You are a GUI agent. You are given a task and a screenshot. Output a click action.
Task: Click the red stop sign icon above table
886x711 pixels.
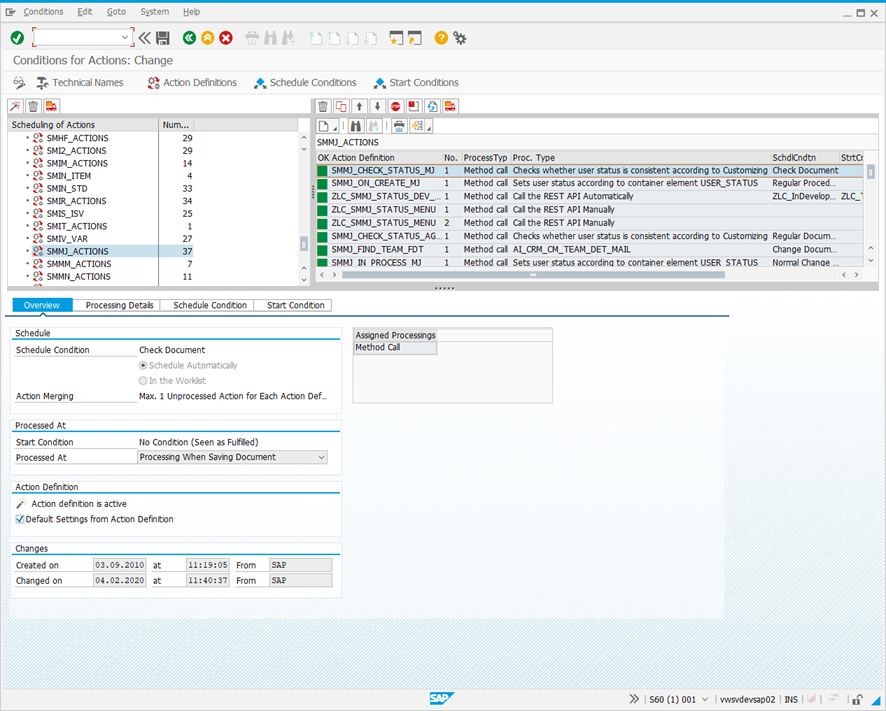point(395,106)
